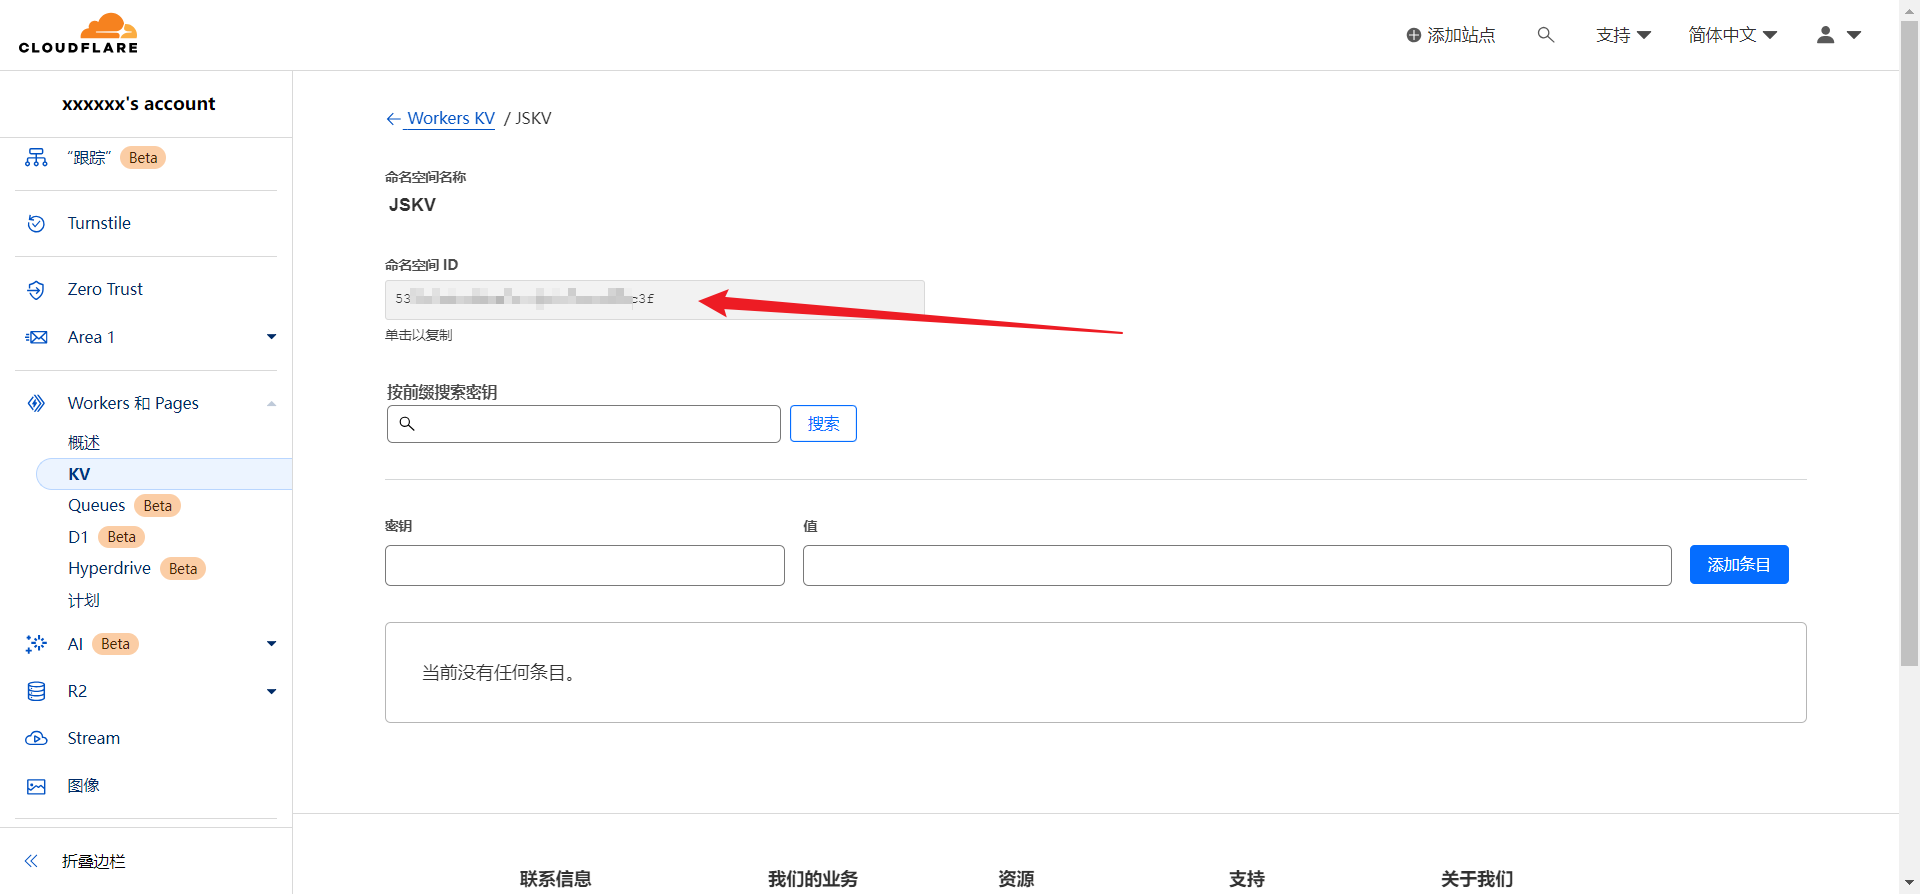
Task: Click the 联系信息 footer heading
Action: coord(556,879)
